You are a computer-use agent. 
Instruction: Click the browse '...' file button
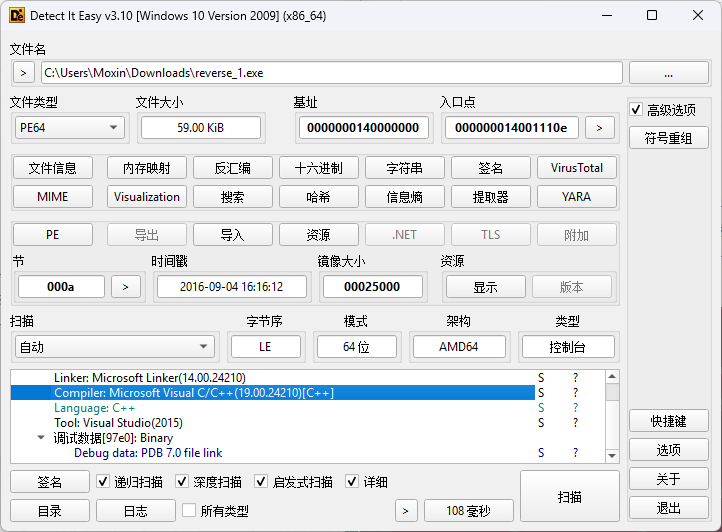(x=668, y=73)
